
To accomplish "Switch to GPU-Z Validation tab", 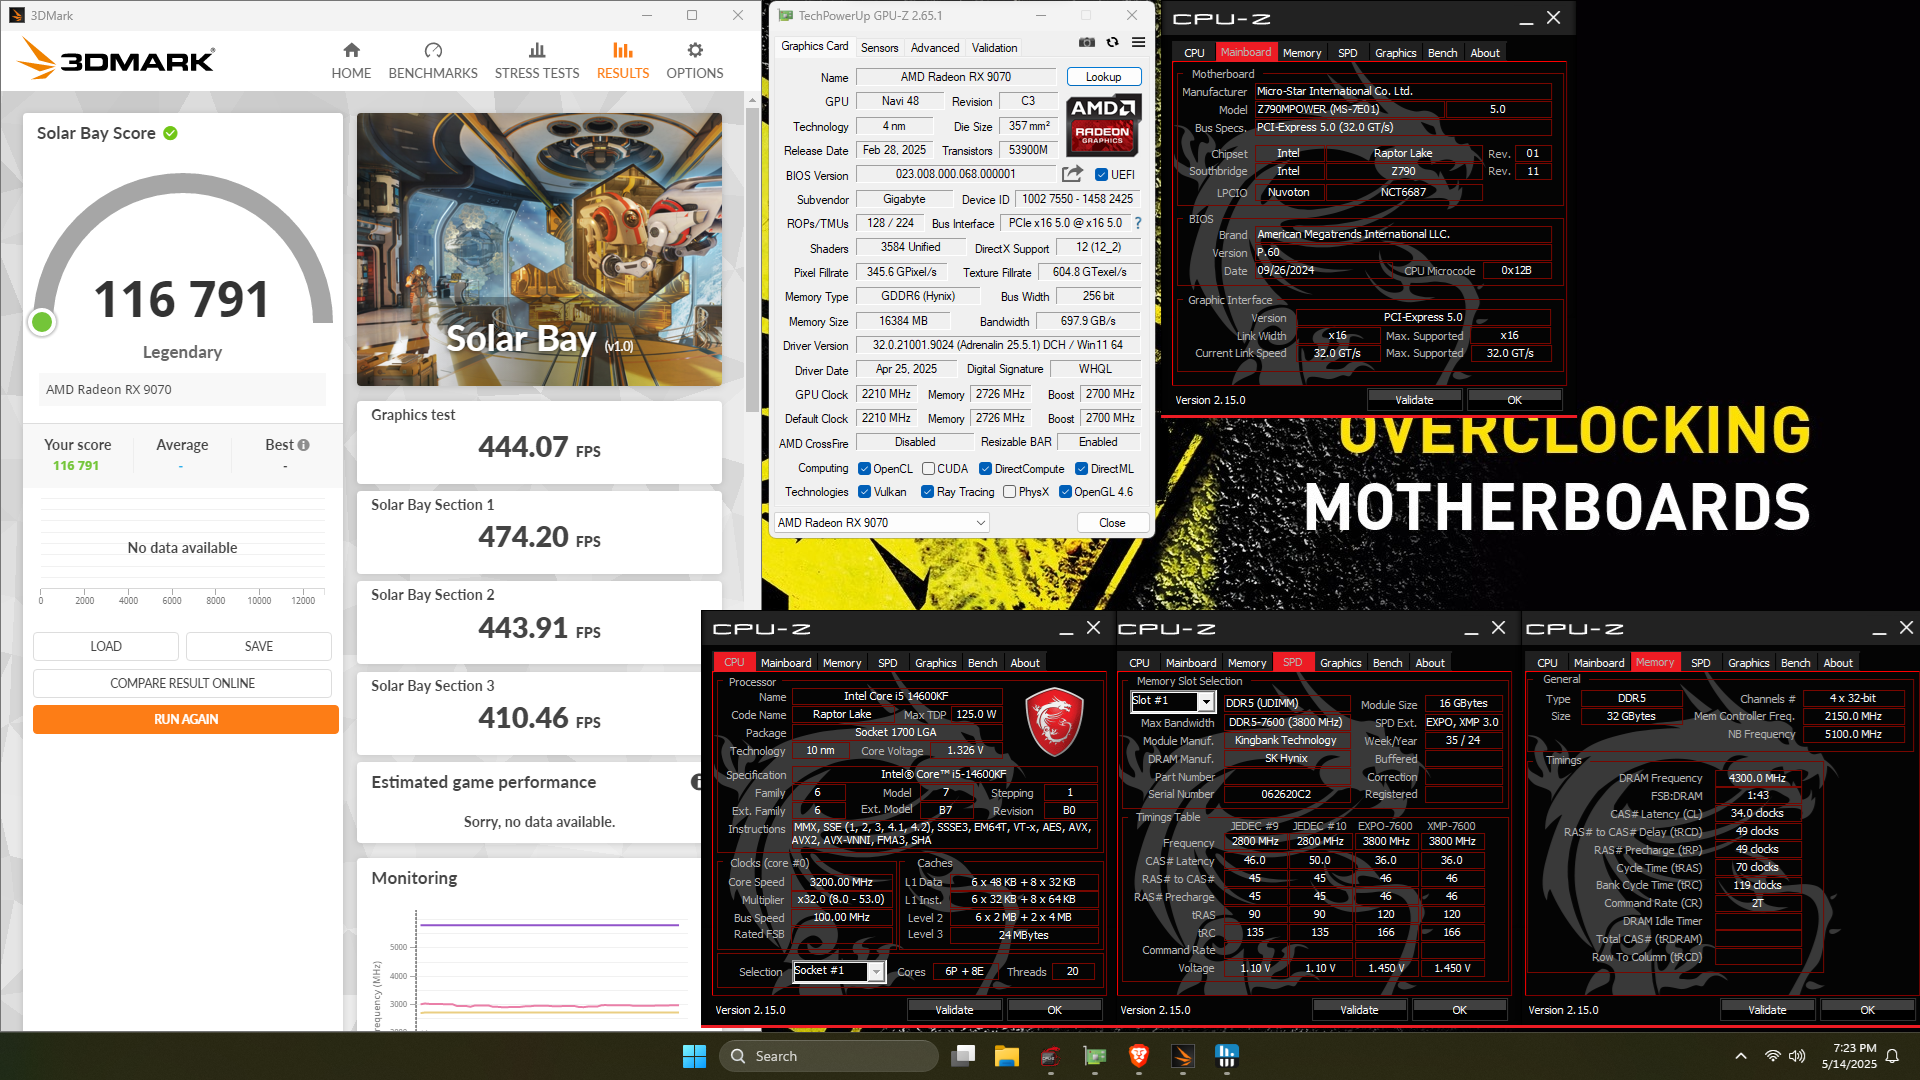I will pos(994,48).
